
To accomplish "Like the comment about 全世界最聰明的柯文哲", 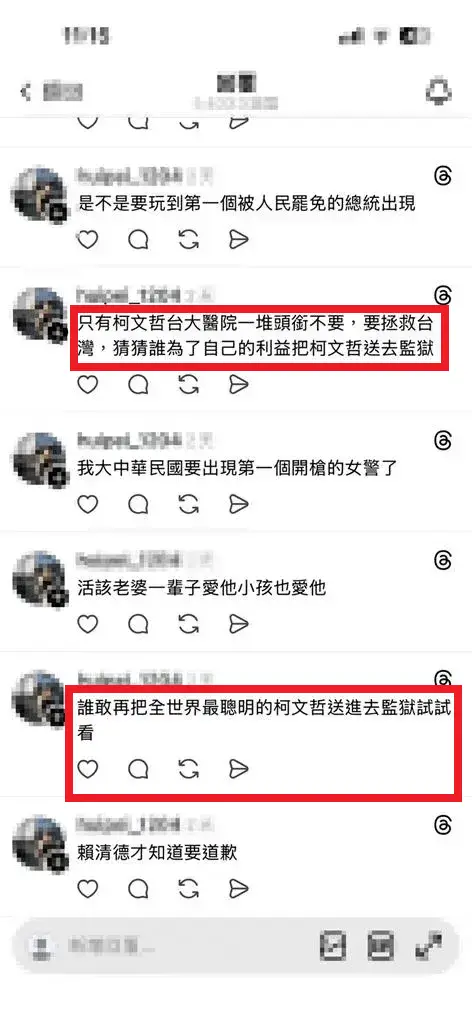I will (x=87, y=769).
